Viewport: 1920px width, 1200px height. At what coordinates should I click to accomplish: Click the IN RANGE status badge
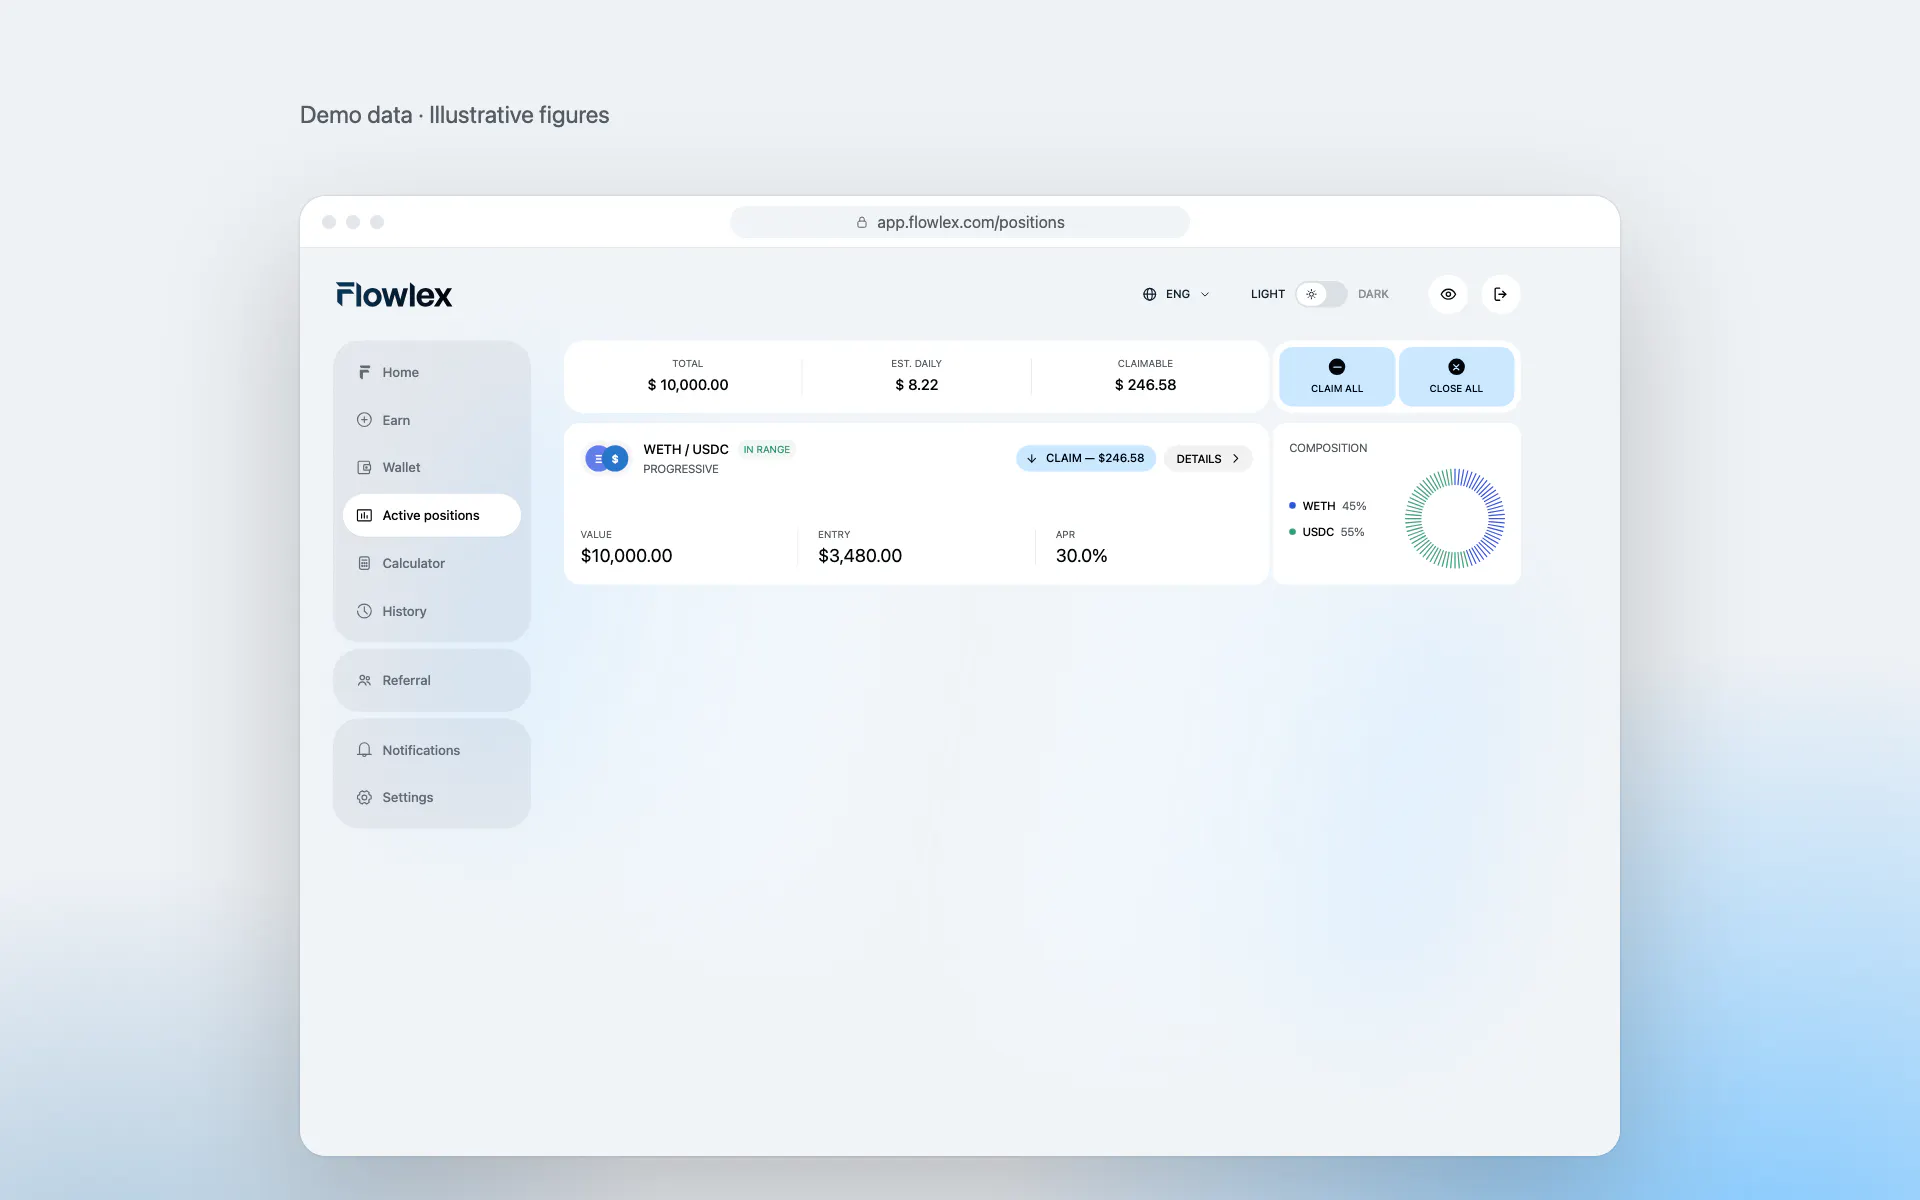767,450
